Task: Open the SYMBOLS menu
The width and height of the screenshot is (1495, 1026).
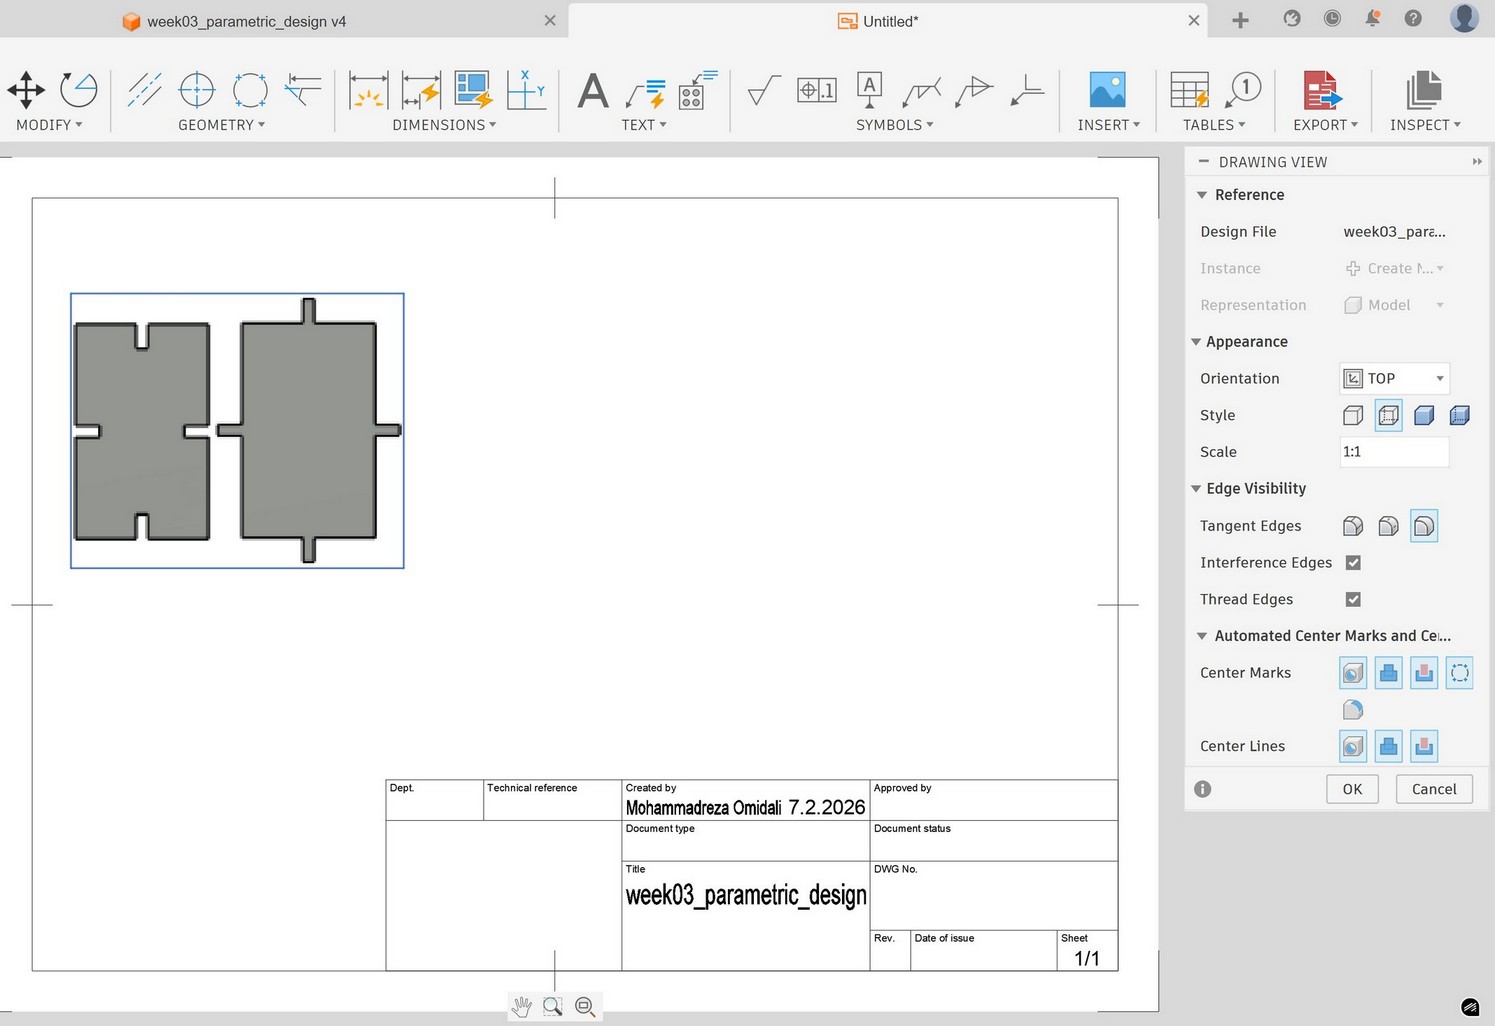Action: point(894,125)
